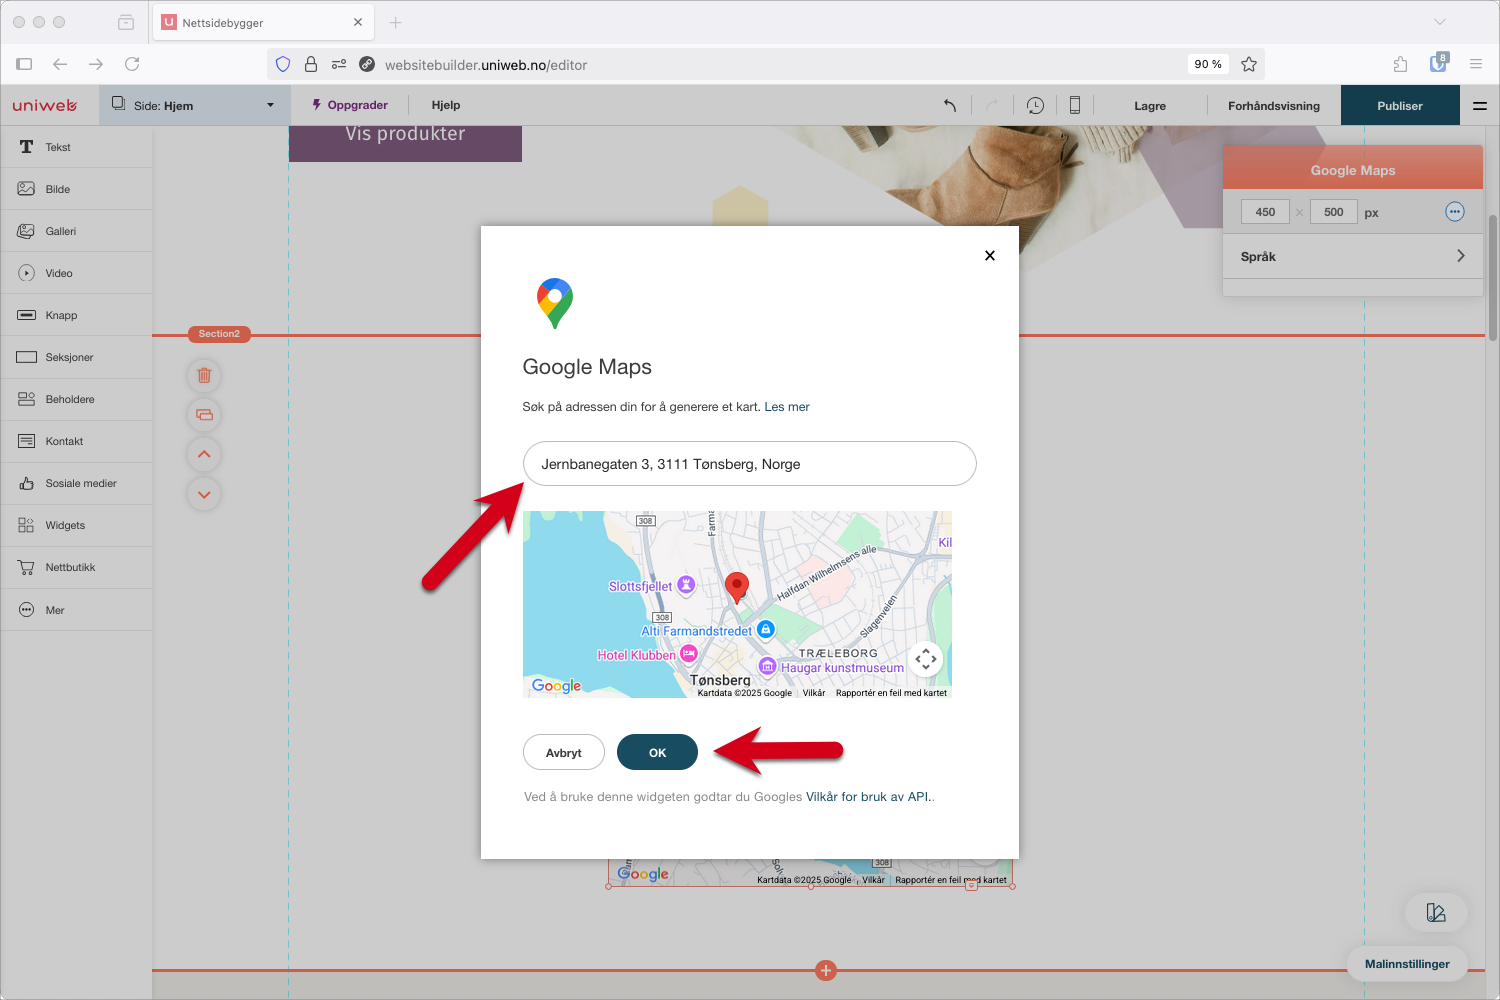This screenshot has width=1500, height=1000.
Task: Click Malinnstillinger button
Action: [x=1407, y=964]
